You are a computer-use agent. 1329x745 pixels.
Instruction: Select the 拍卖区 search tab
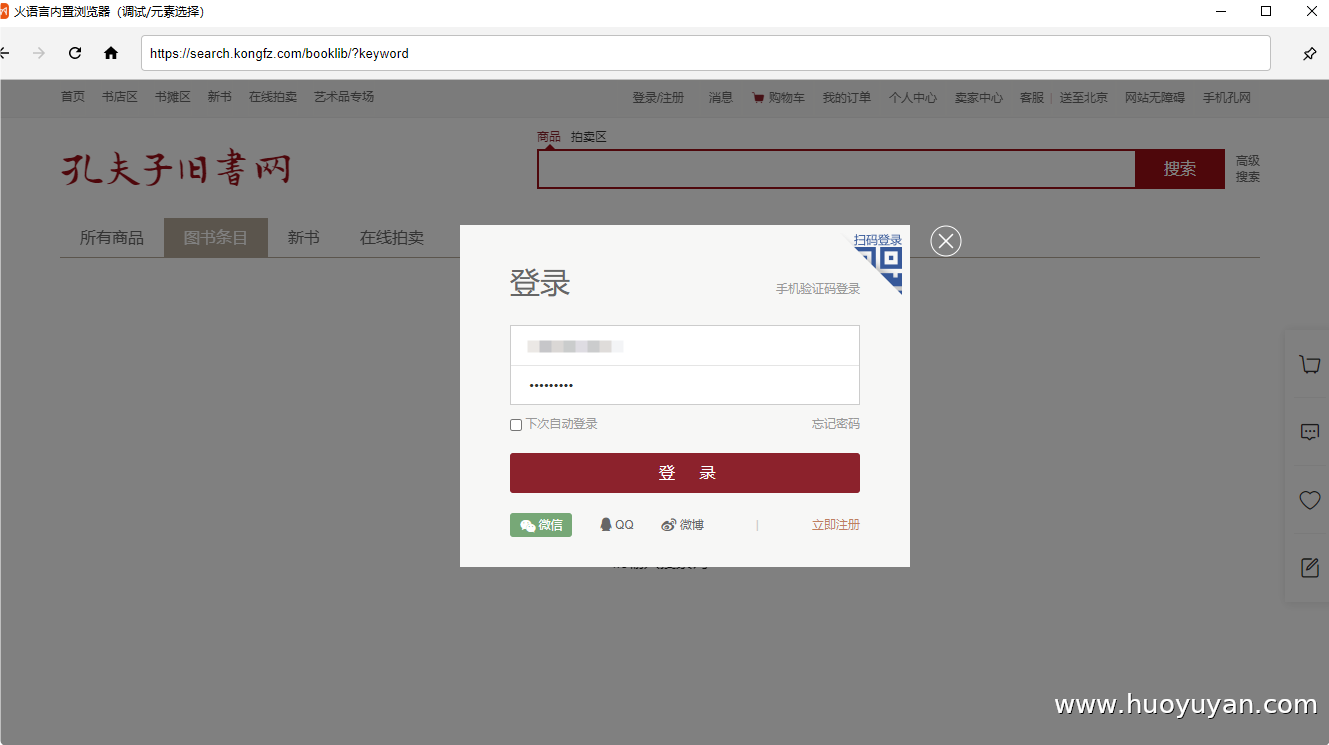(x=589, y=137)
